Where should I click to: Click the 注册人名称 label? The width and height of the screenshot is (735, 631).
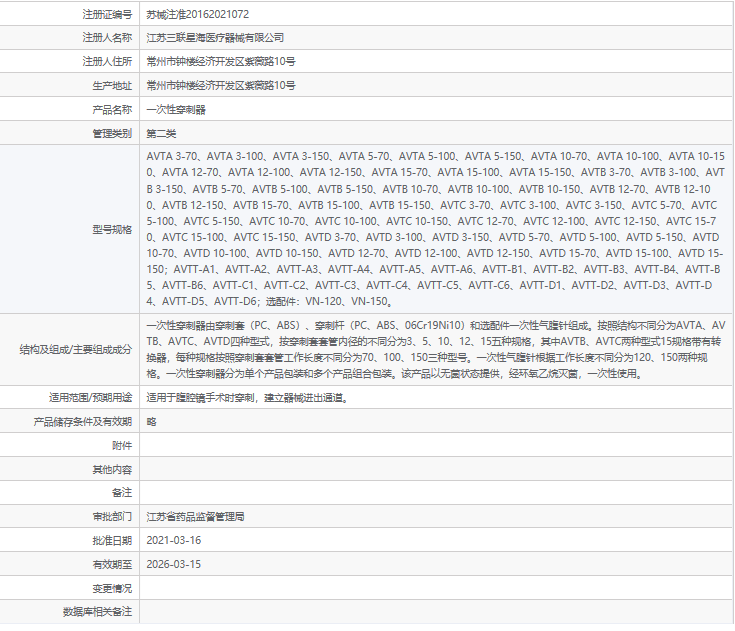(x=107, y=38)
